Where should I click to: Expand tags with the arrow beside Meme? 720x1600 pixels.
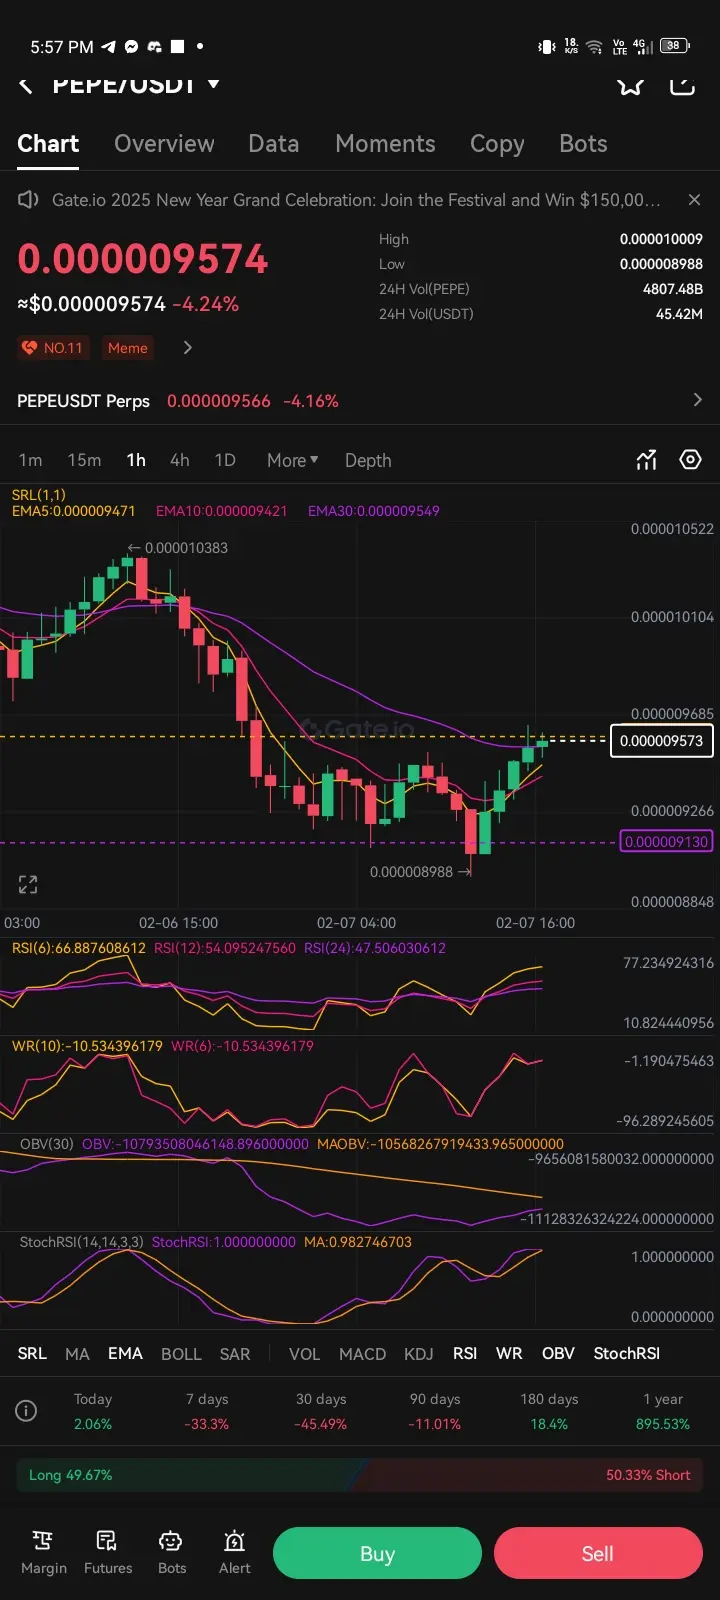point(187,348)
